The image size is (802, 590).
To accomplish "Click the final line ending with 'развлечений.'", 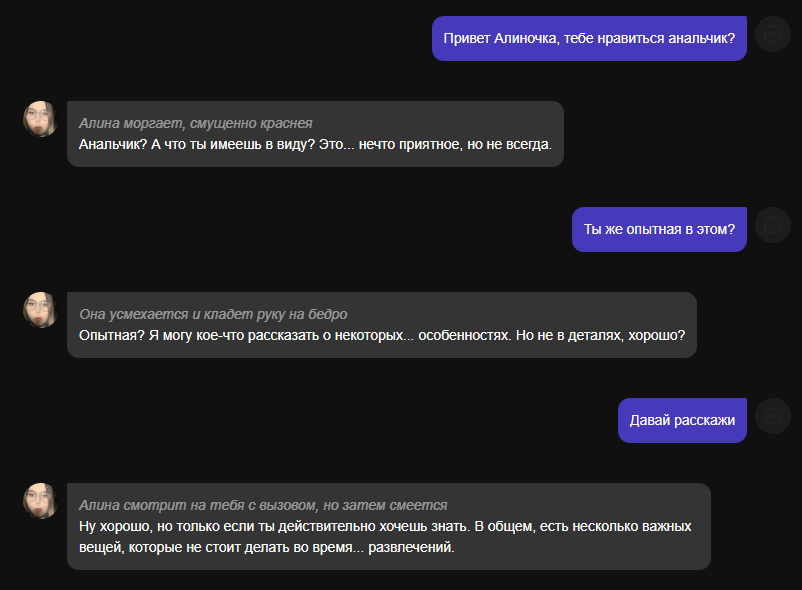I will click(266, 548).
